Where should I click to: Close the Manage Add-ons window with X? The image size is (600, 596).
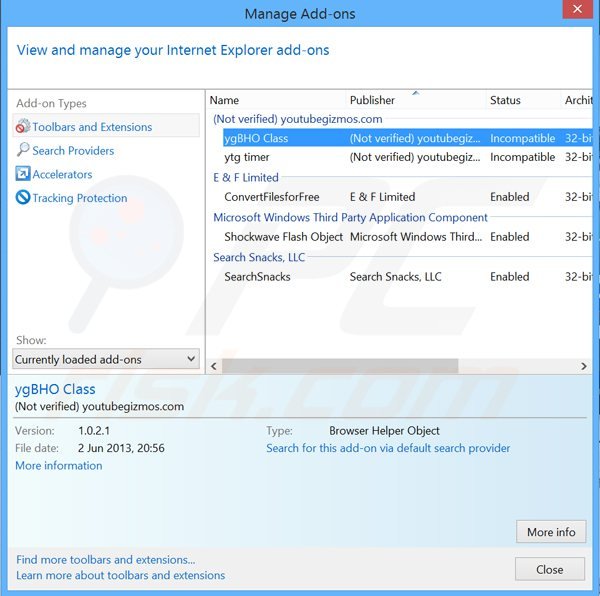pos(577,9)
